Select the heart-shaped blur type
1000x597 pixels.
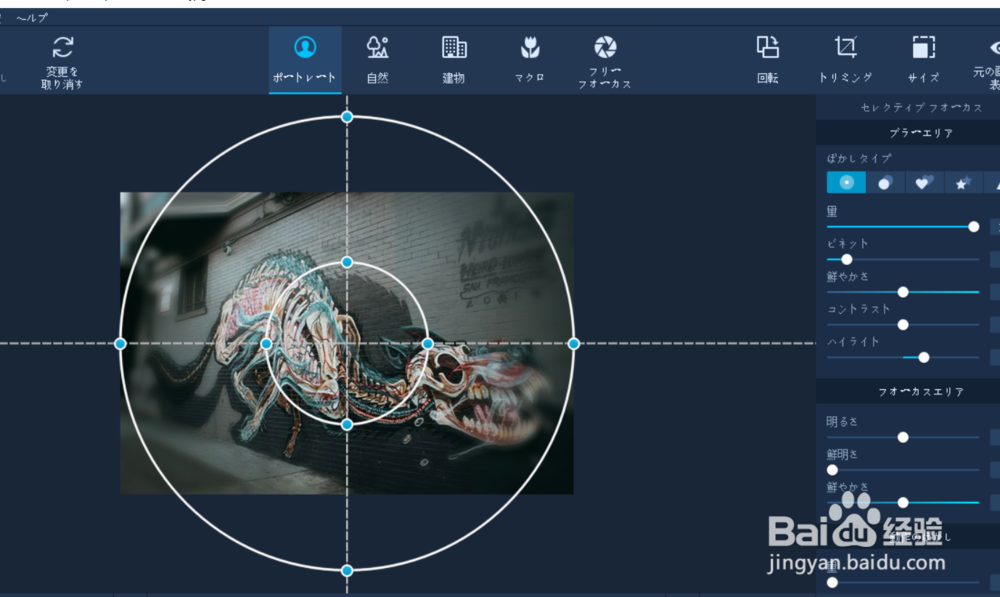click(924, 182)
